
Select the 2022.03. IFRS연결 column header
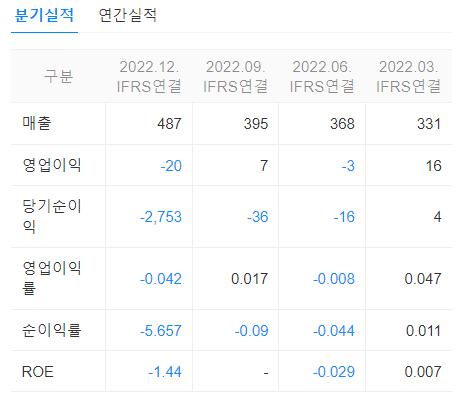coord(409,76)
